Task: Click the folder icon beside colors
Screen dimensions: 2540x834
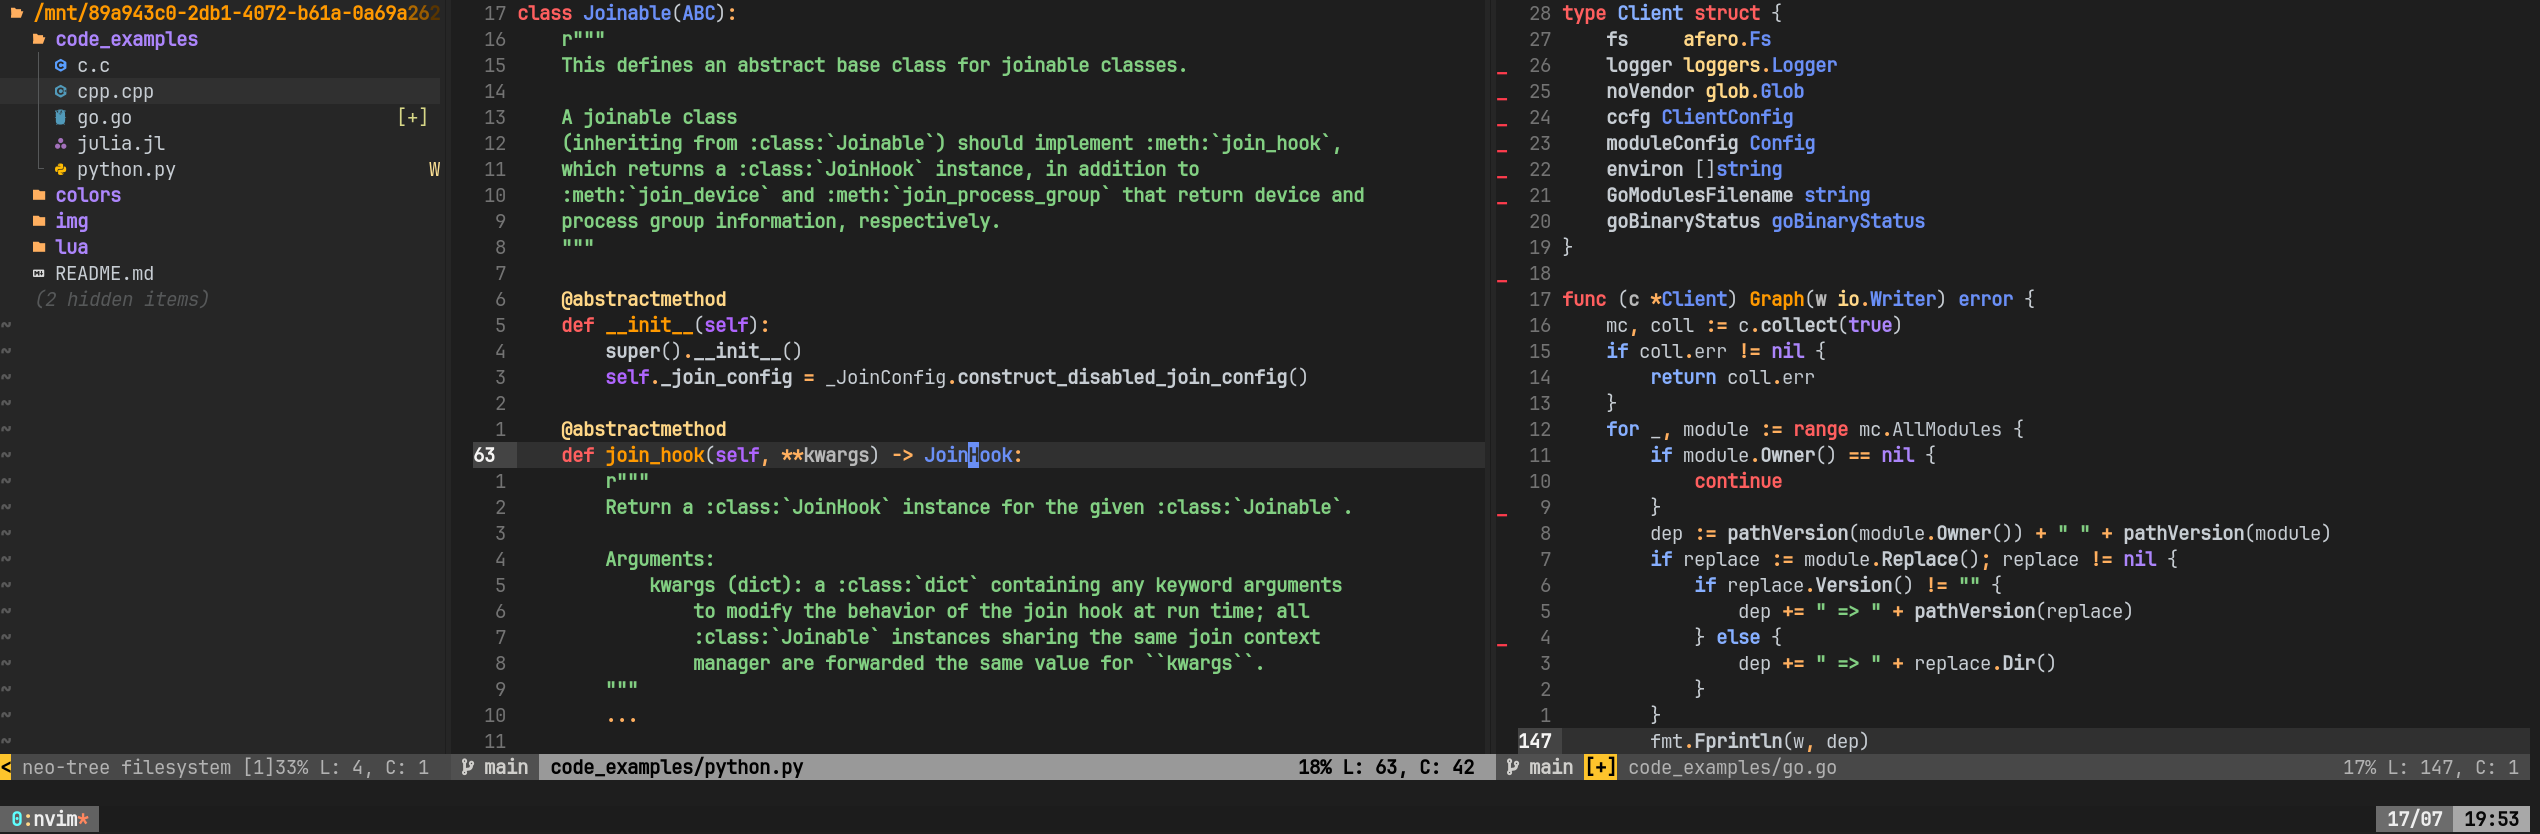Action: (38, 195)
